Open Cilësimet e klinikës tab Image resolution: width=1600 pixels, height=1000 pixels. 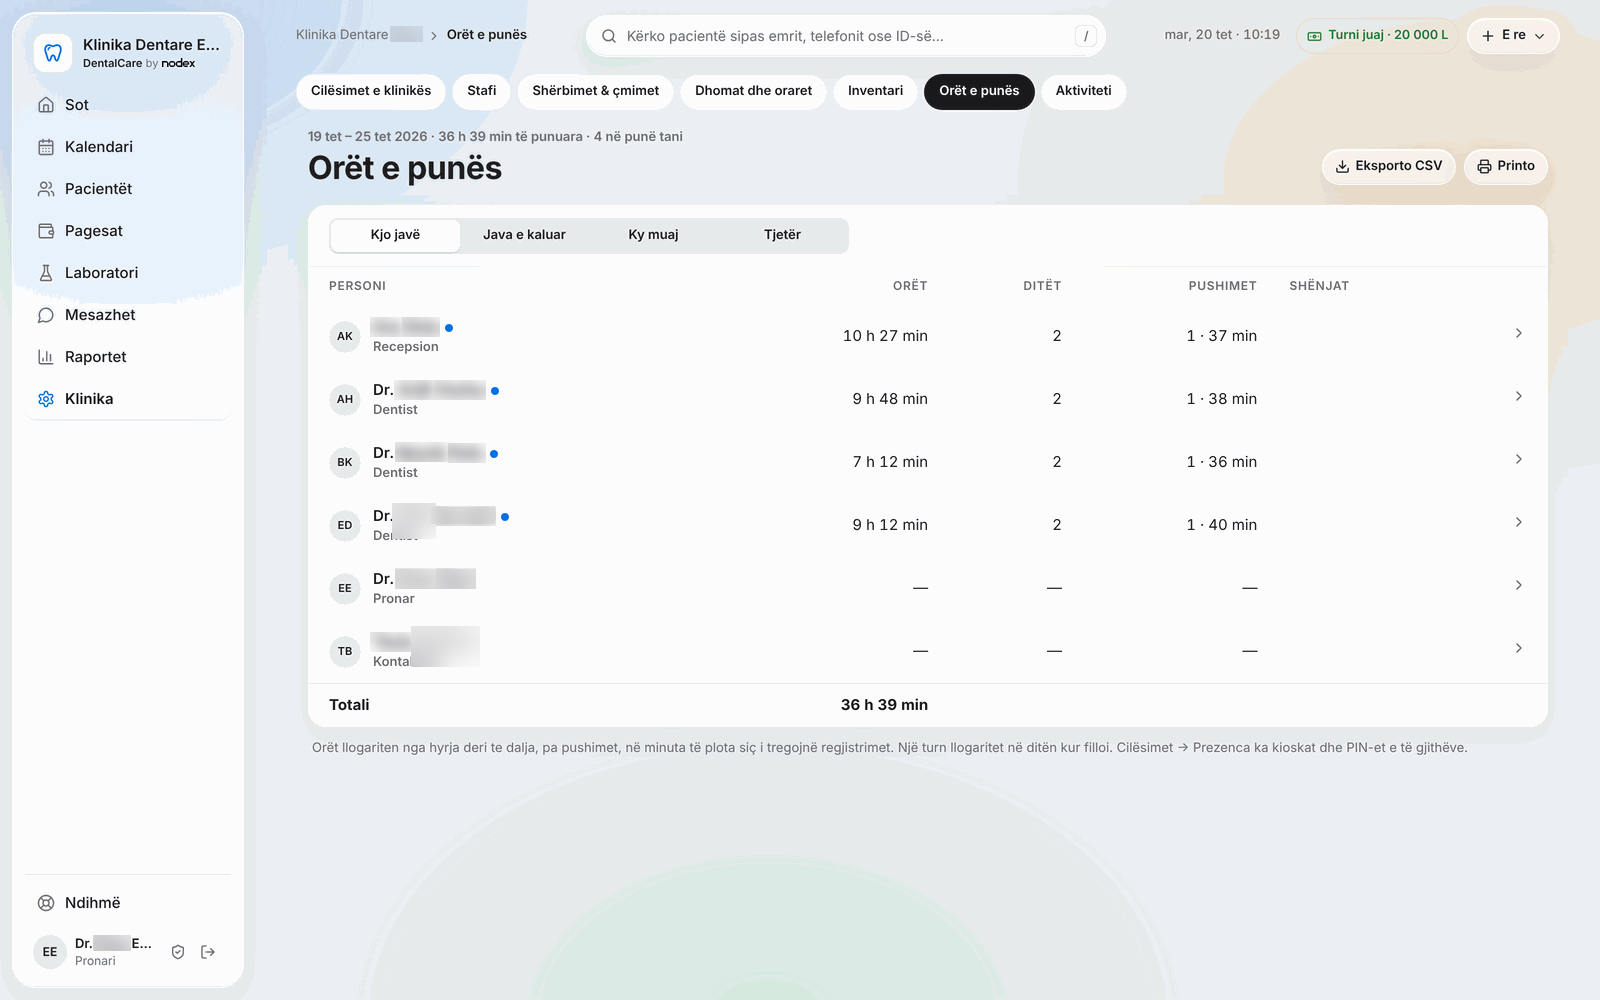371,91
